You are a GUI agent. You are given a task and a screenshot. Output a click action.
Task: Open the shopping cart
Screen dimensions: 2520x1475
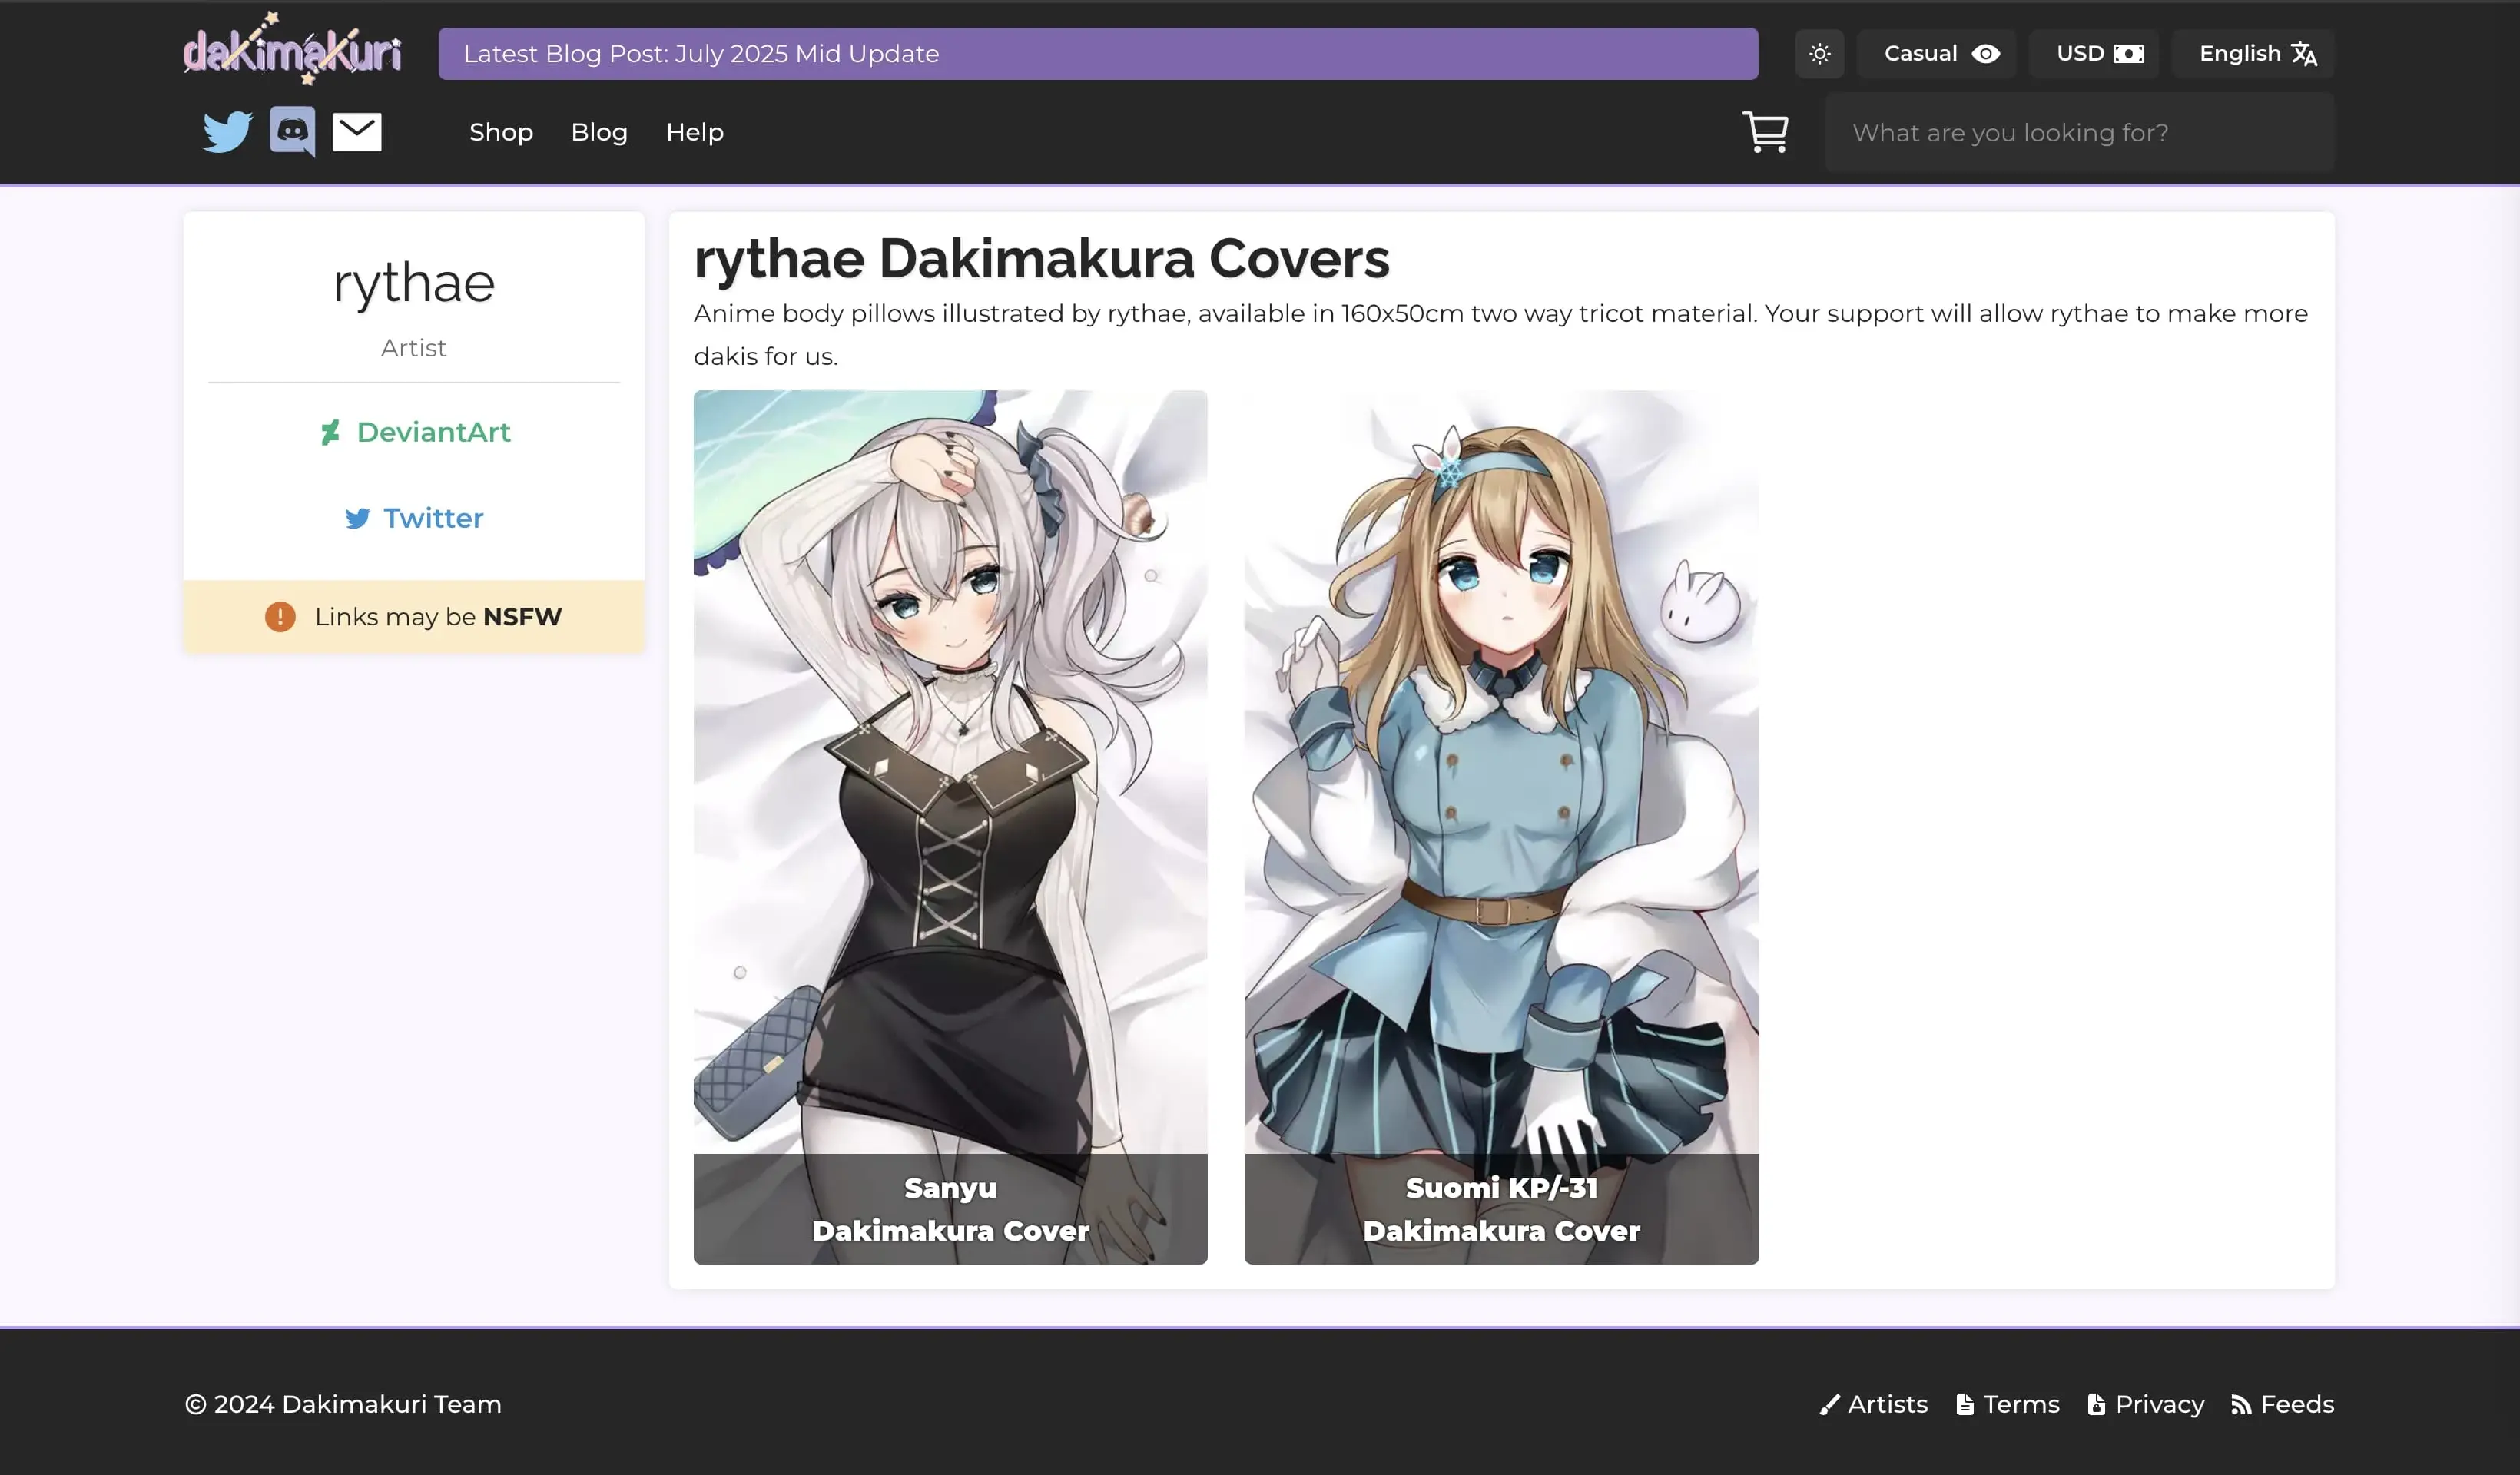pos(1766,131)
